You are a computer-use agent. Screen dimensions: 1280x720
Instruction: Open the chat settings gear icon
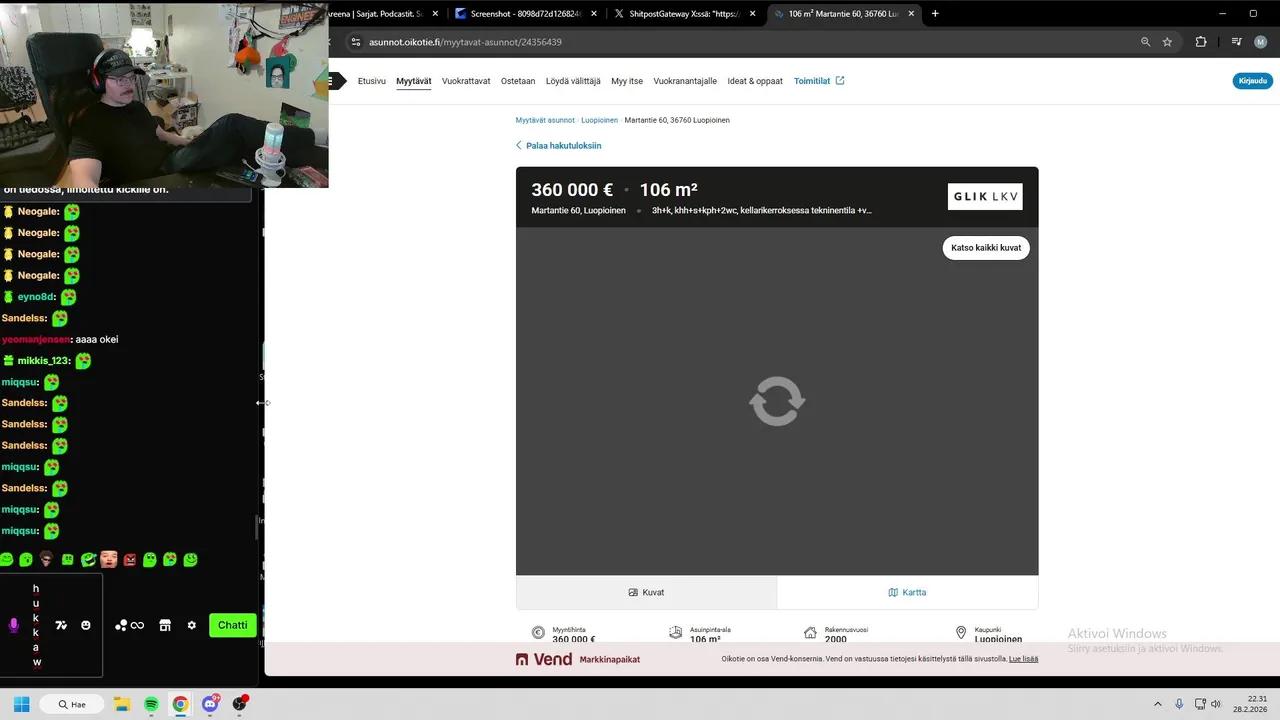(x=191, y=625)
